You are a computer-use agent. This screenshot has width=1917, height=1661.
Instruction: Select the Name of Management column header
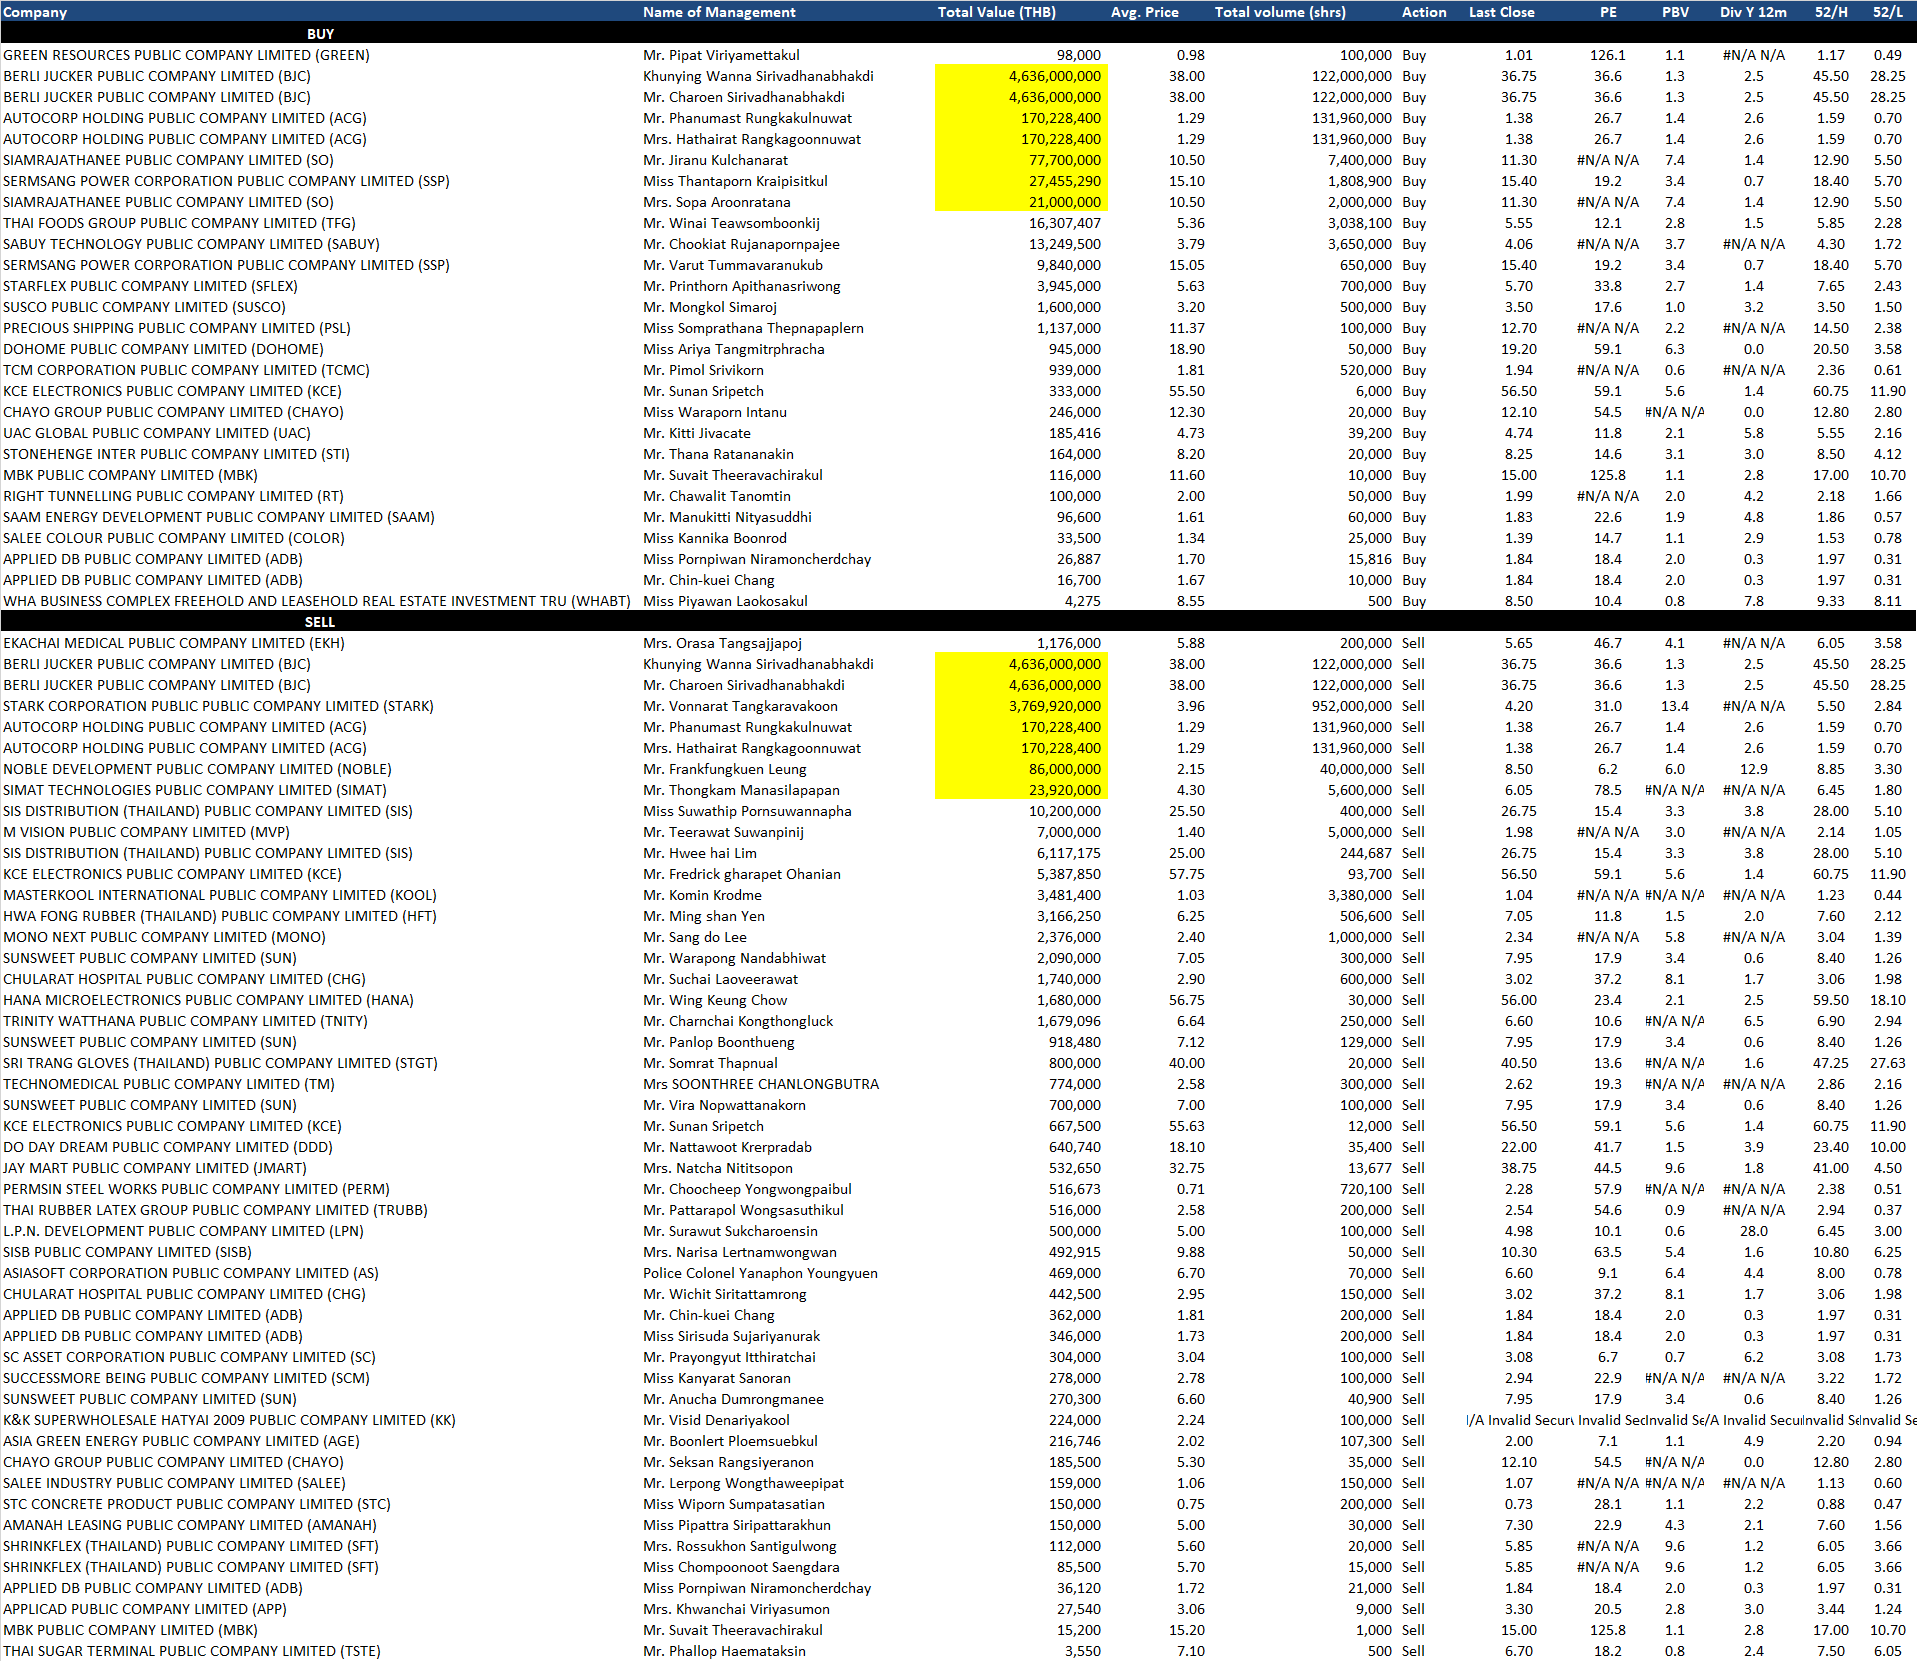pos(719,12)
